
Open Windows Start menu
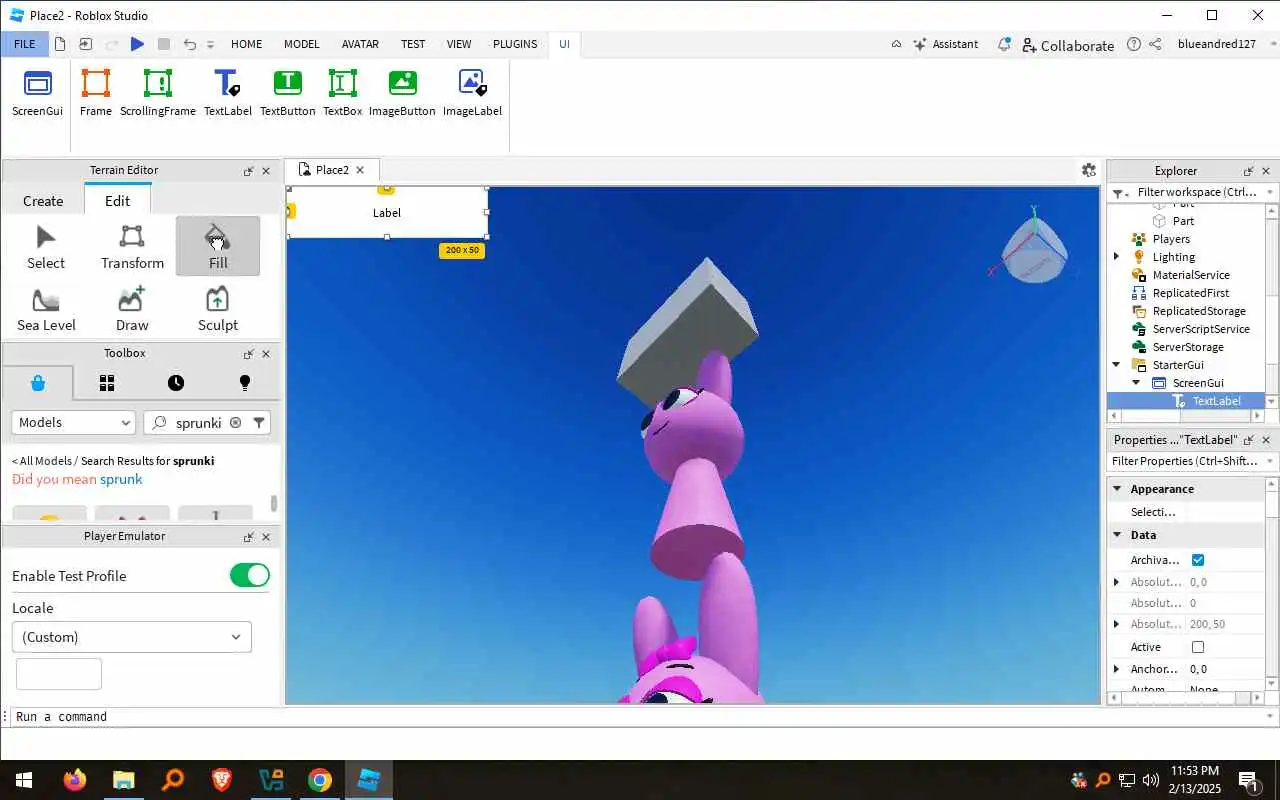click(24, 780)
